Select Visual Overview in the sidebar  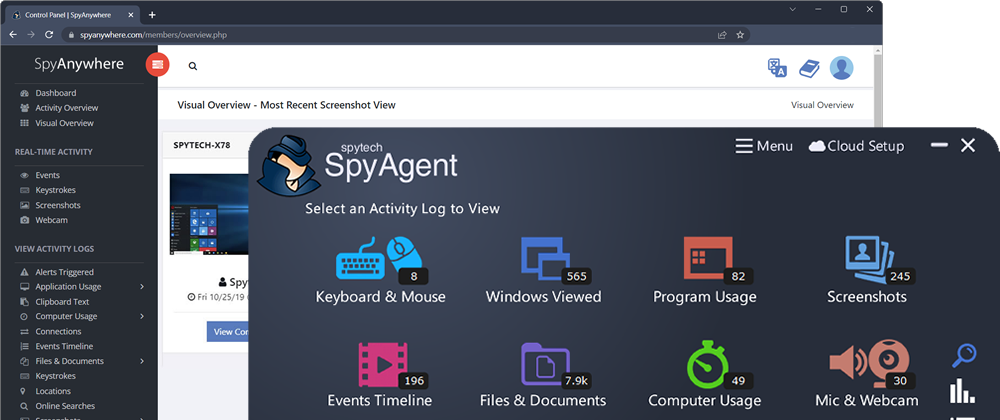[x=64, y=123]
